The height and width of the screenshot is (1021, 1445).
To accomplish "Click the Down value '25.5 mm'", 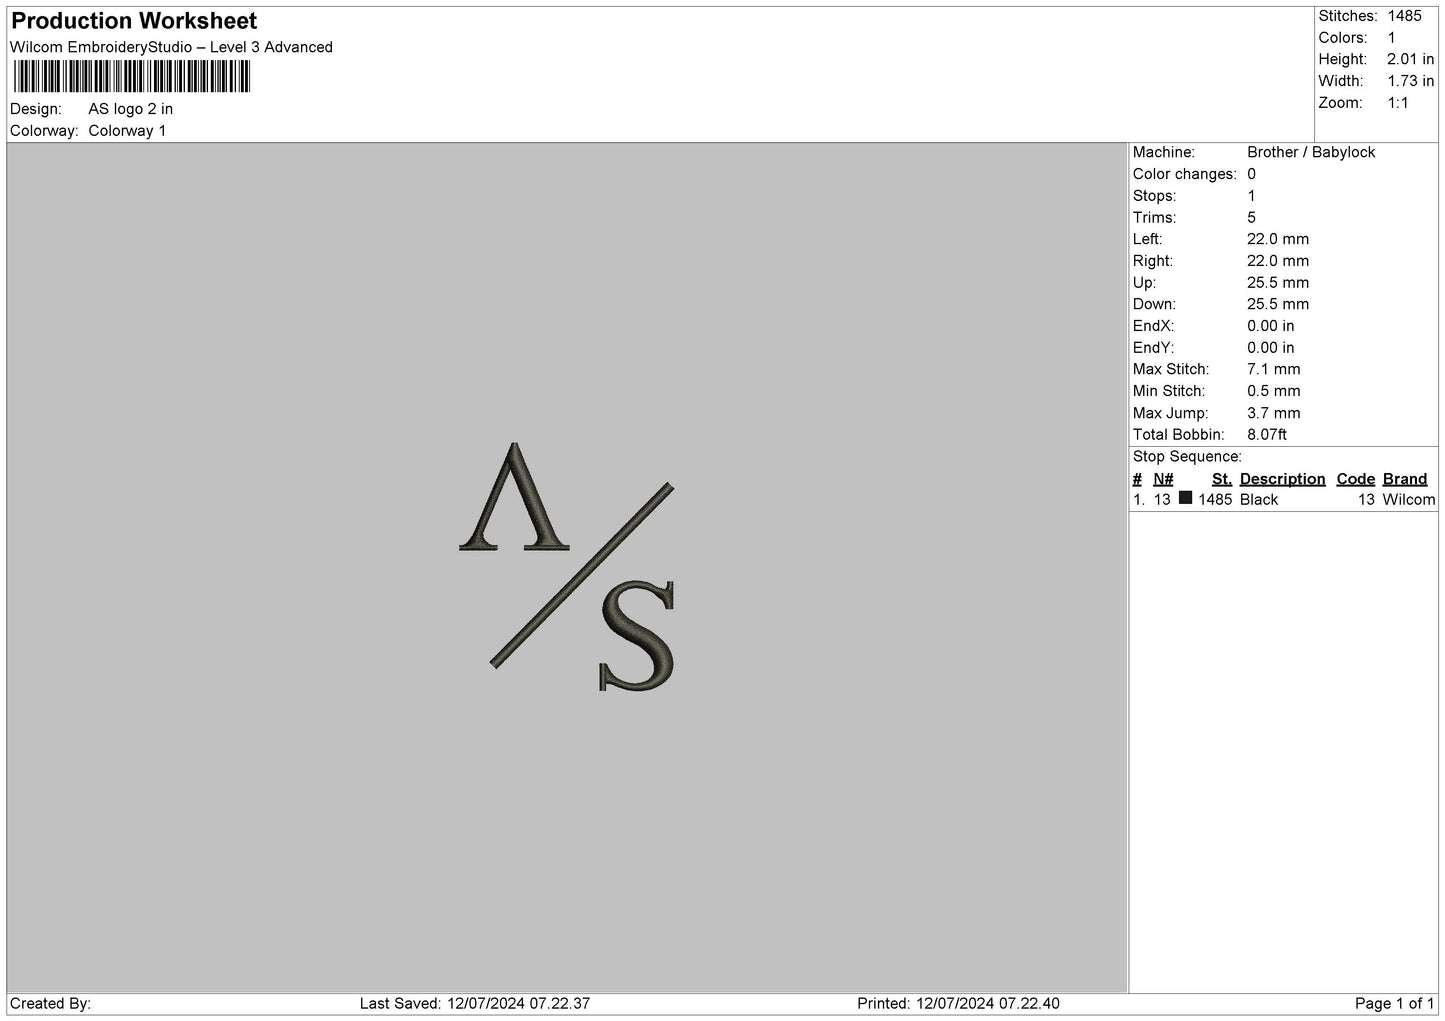I will click(x=1278, y=304).
